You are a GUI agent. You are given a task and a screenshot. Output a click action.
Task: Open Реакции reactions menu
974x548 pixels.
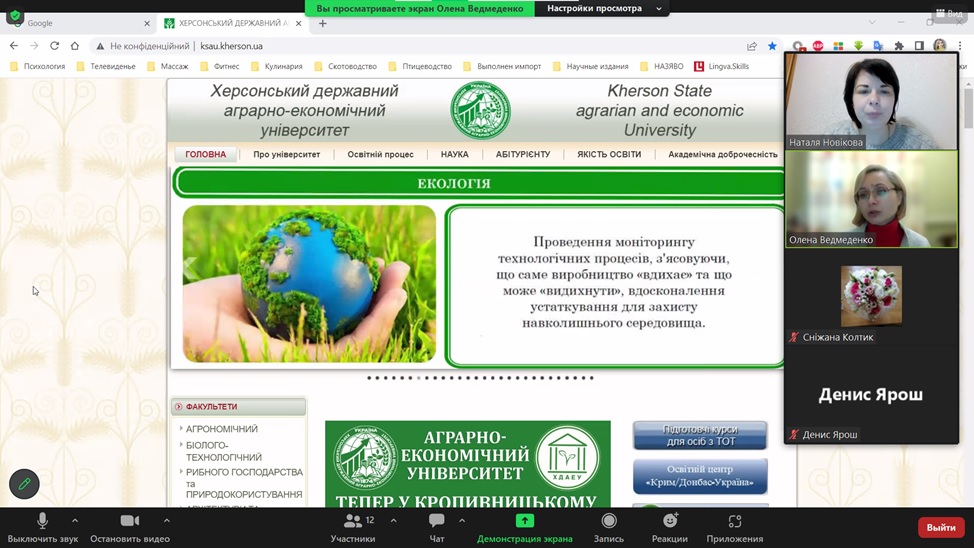(670, 528)
